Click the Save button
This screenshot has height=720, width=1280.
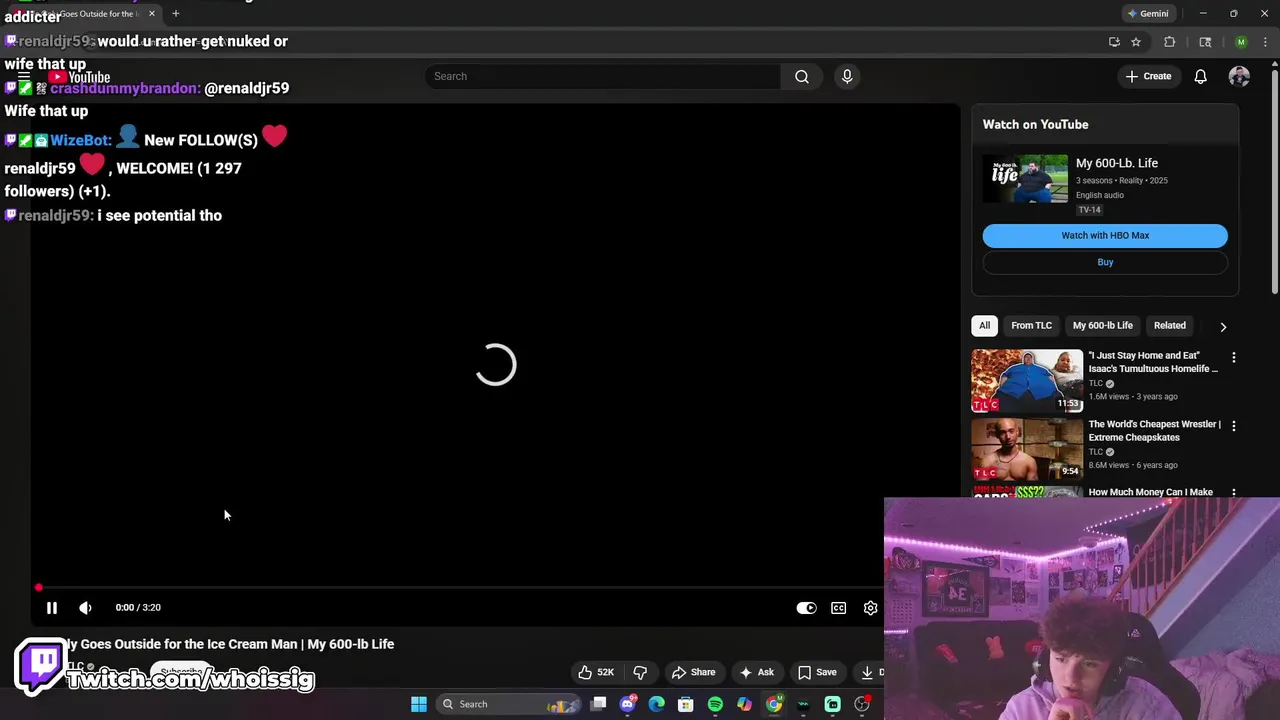[817, 672]
